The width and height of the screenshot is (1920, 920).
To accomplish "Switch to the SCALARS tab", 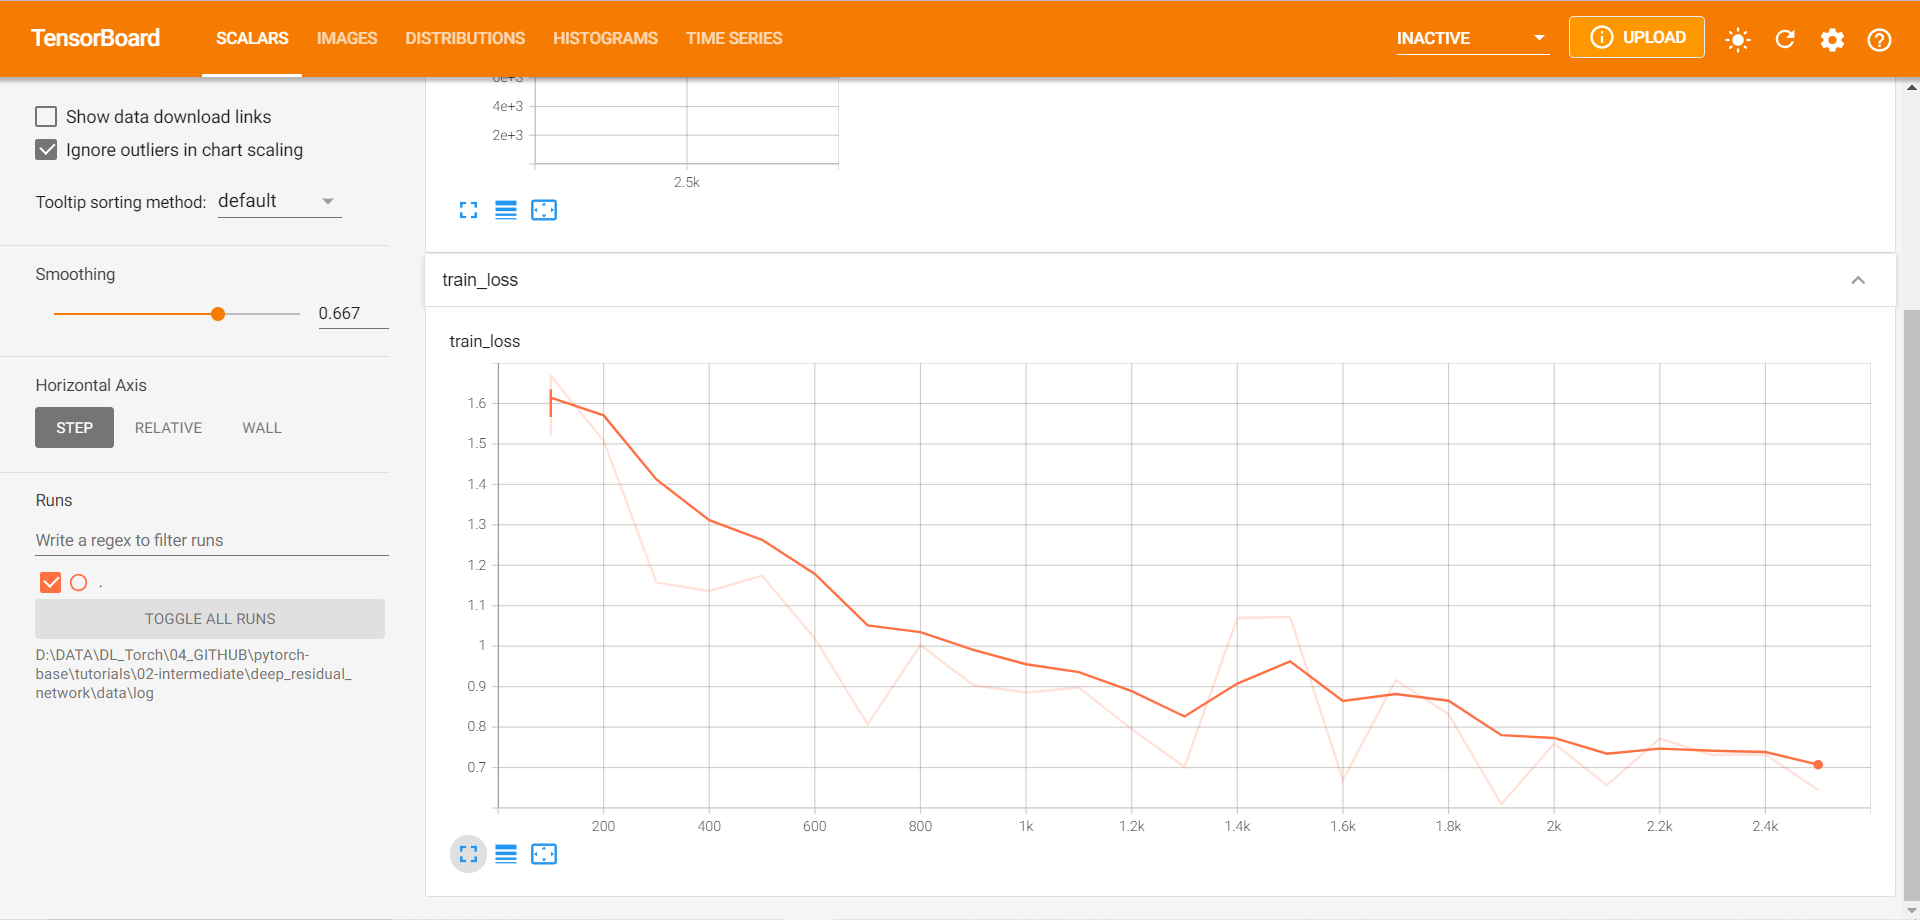I will [x=252, y=38].
